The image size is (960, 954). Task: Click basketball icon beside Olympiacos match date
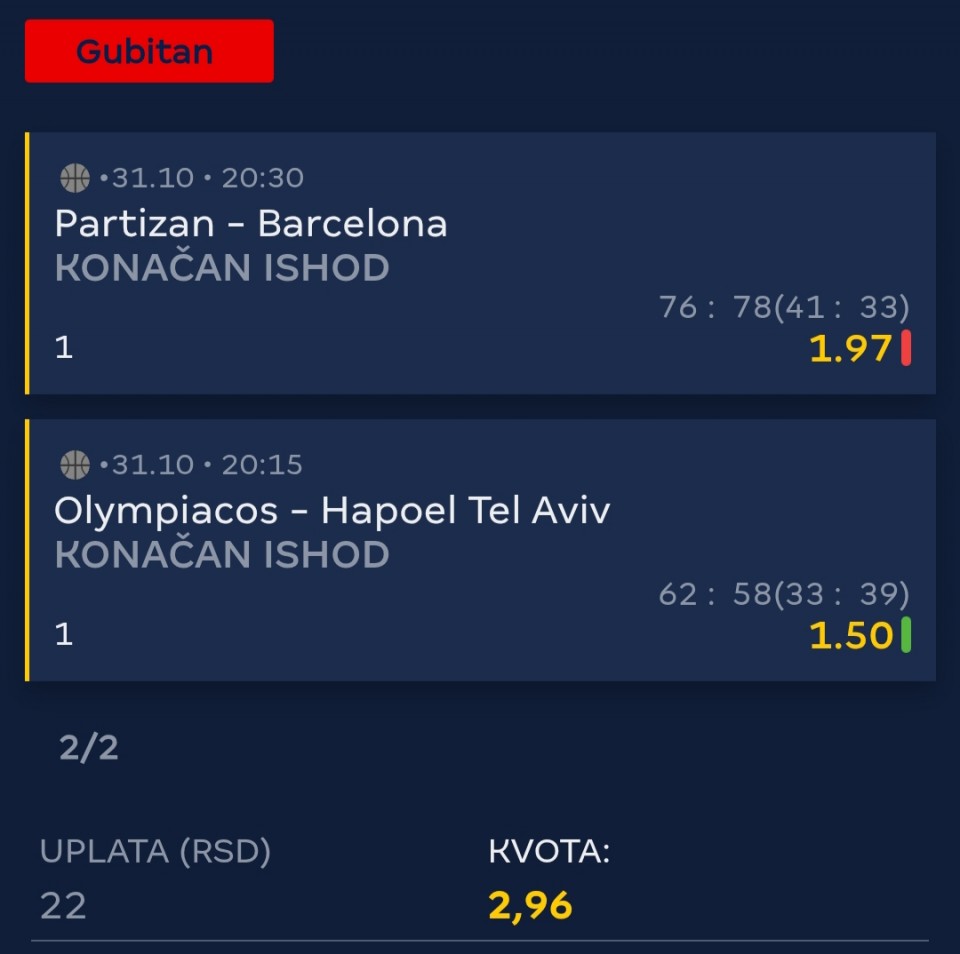point(75,465)
